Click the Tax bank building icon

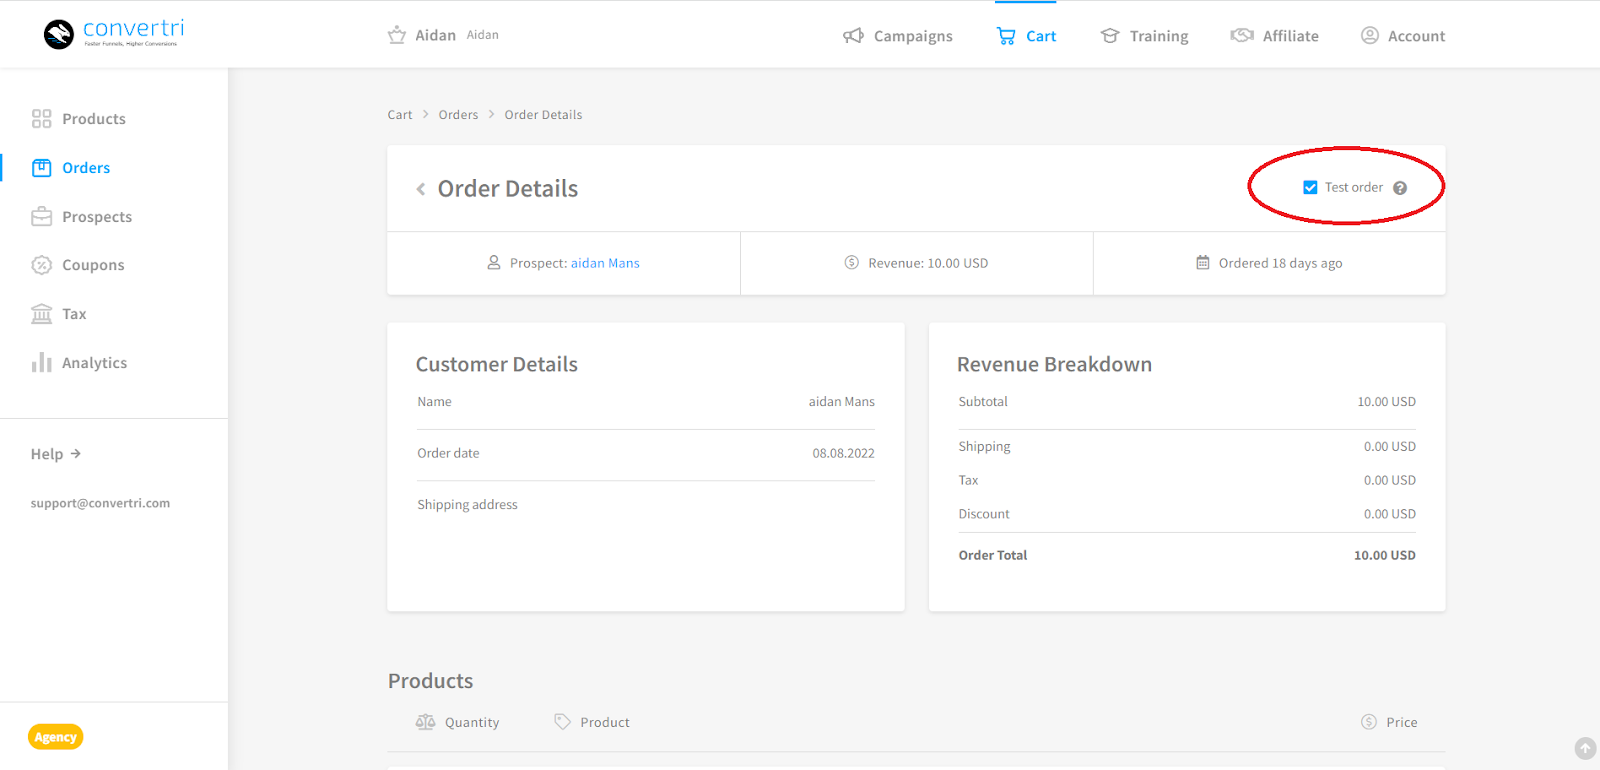click(x=41, y=314)
